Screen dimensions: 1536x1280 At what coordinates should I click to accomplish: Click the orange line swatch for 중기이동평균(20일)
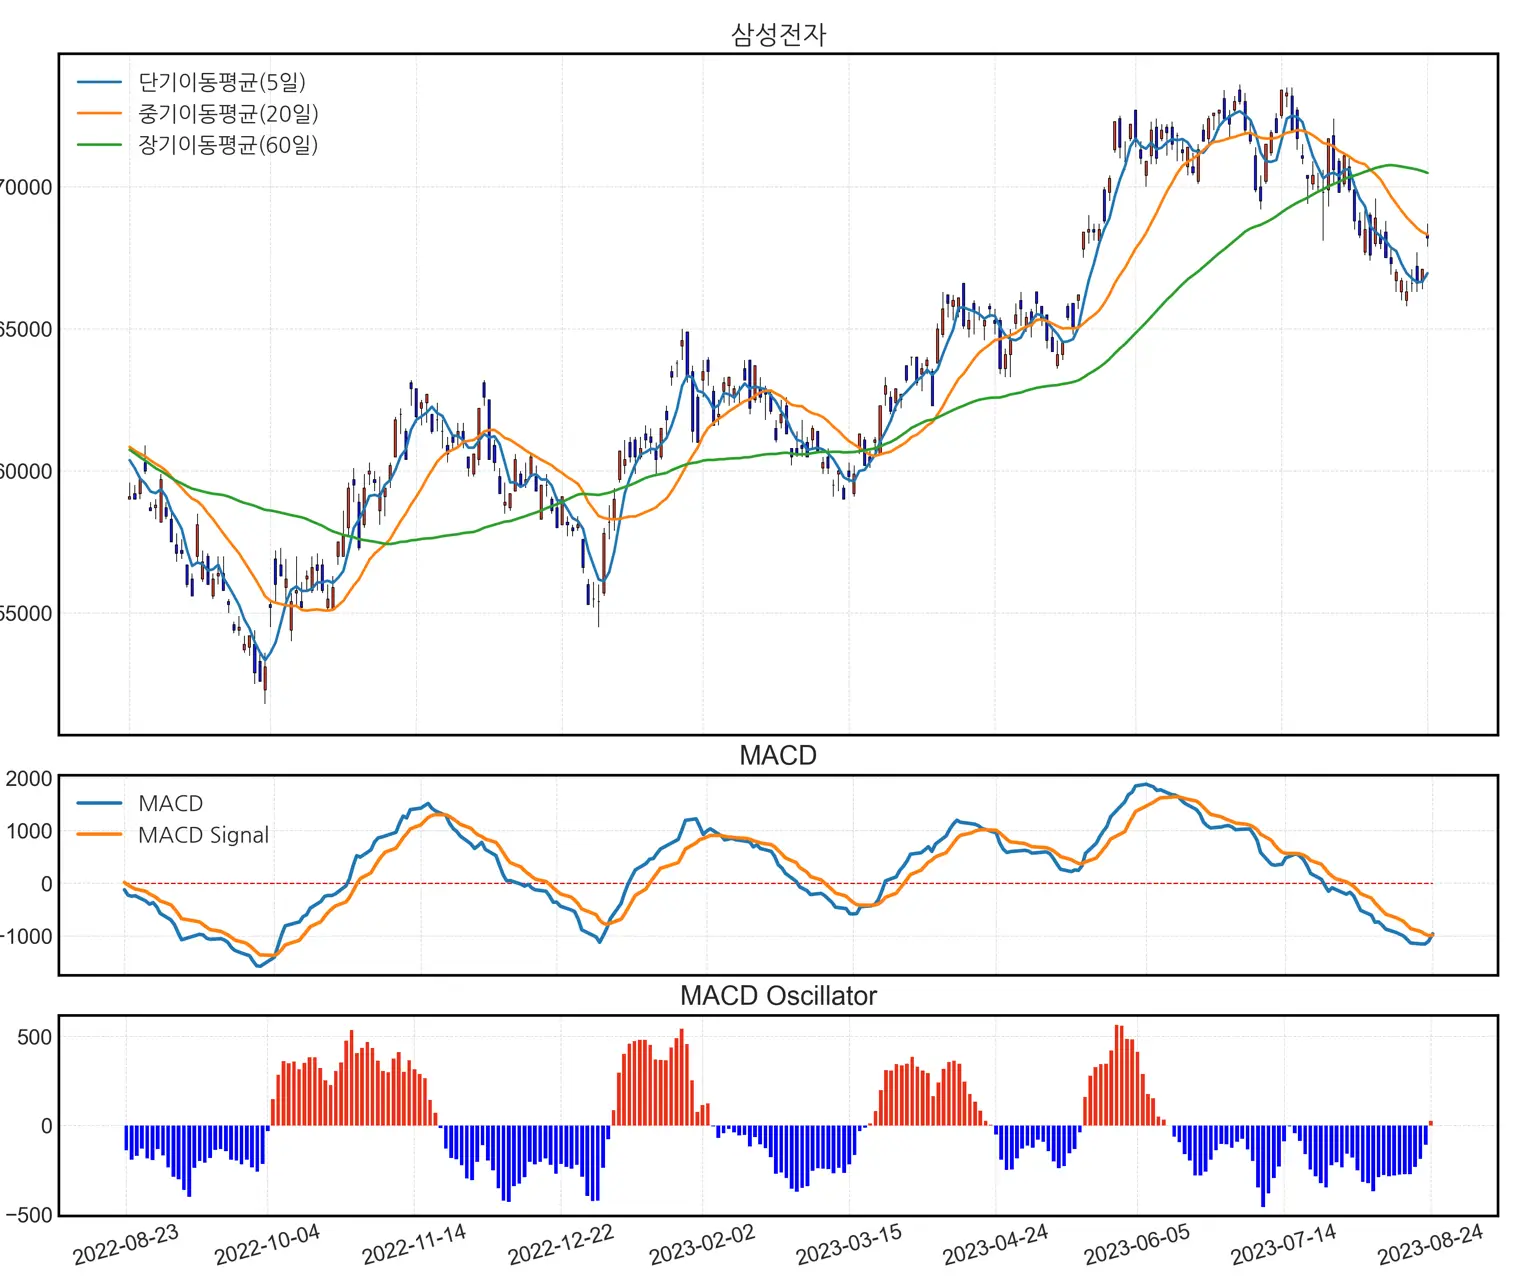point(99,114)
